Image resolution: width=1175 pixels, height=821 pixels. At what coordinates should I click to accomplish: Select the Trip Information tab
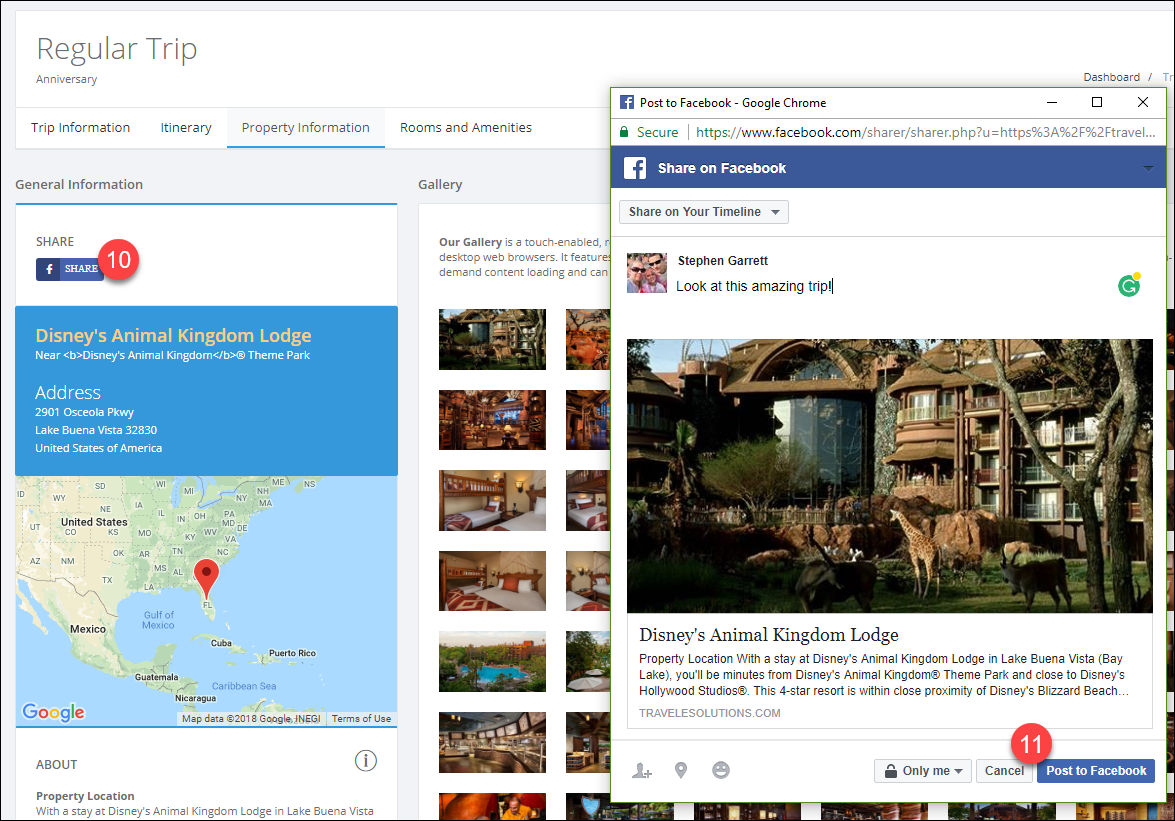coord(80,128)
